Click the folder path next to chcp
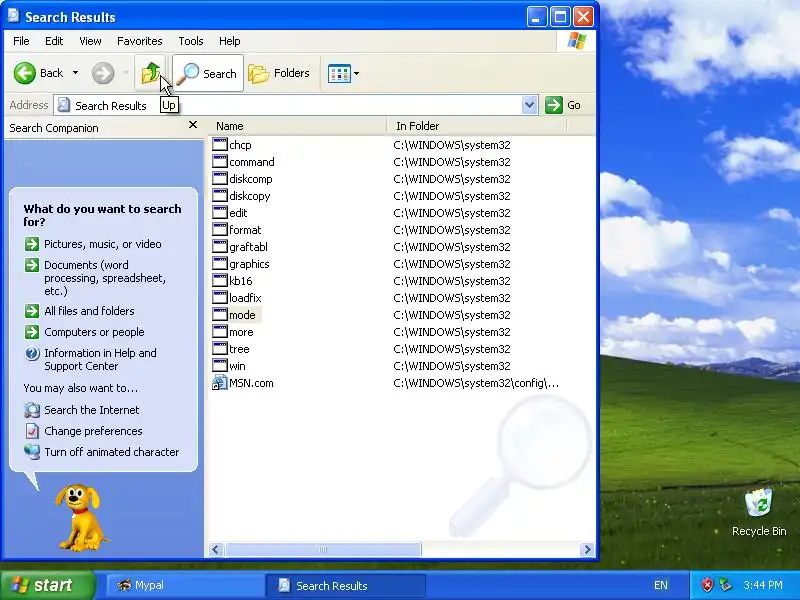This screenshot has width=800, height=600. coord(452,145)
